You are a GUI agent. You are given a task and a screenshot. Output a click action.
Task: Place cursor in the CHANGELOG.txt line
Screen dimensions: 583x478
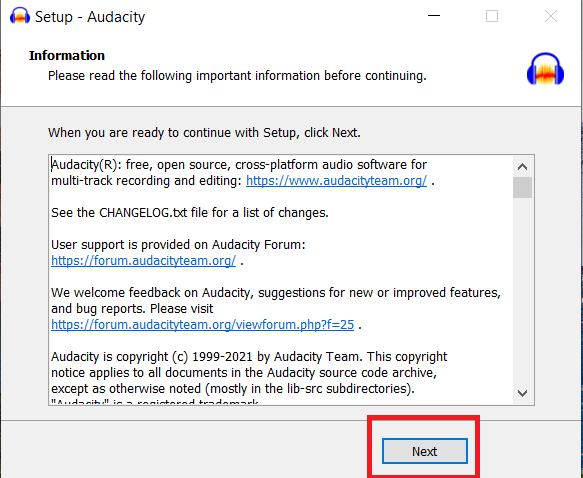[x=190, y=213]
